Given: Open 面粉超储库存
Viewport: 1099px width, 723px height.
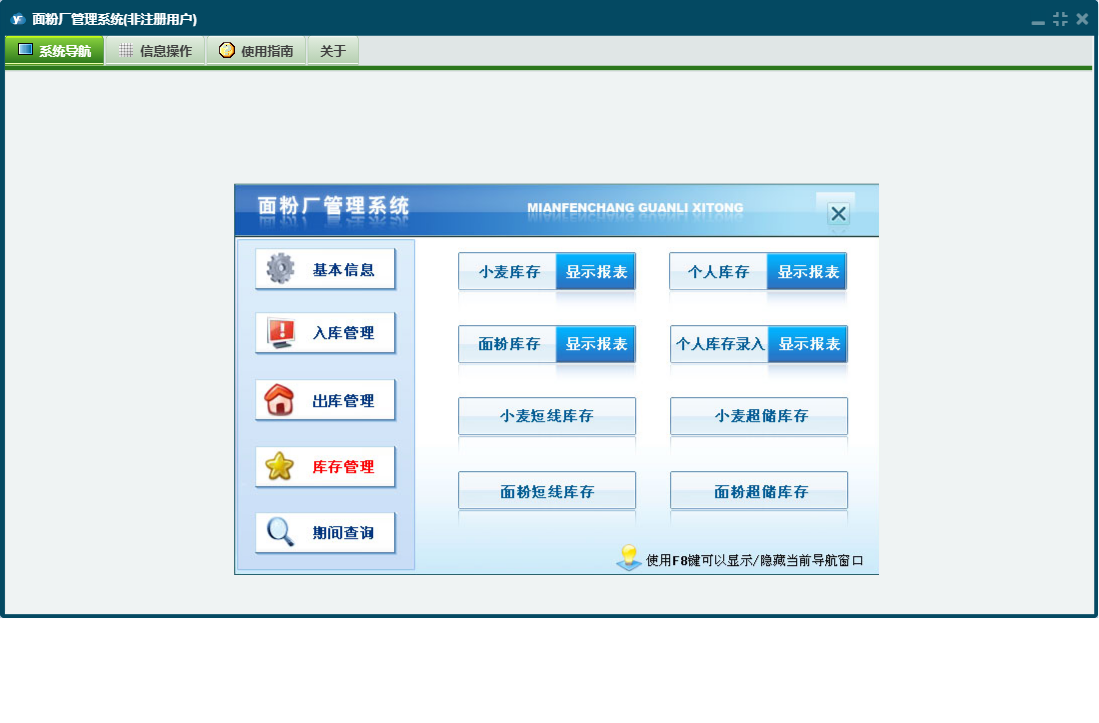Looking at the screenshot, I should [x=759, y=490].
